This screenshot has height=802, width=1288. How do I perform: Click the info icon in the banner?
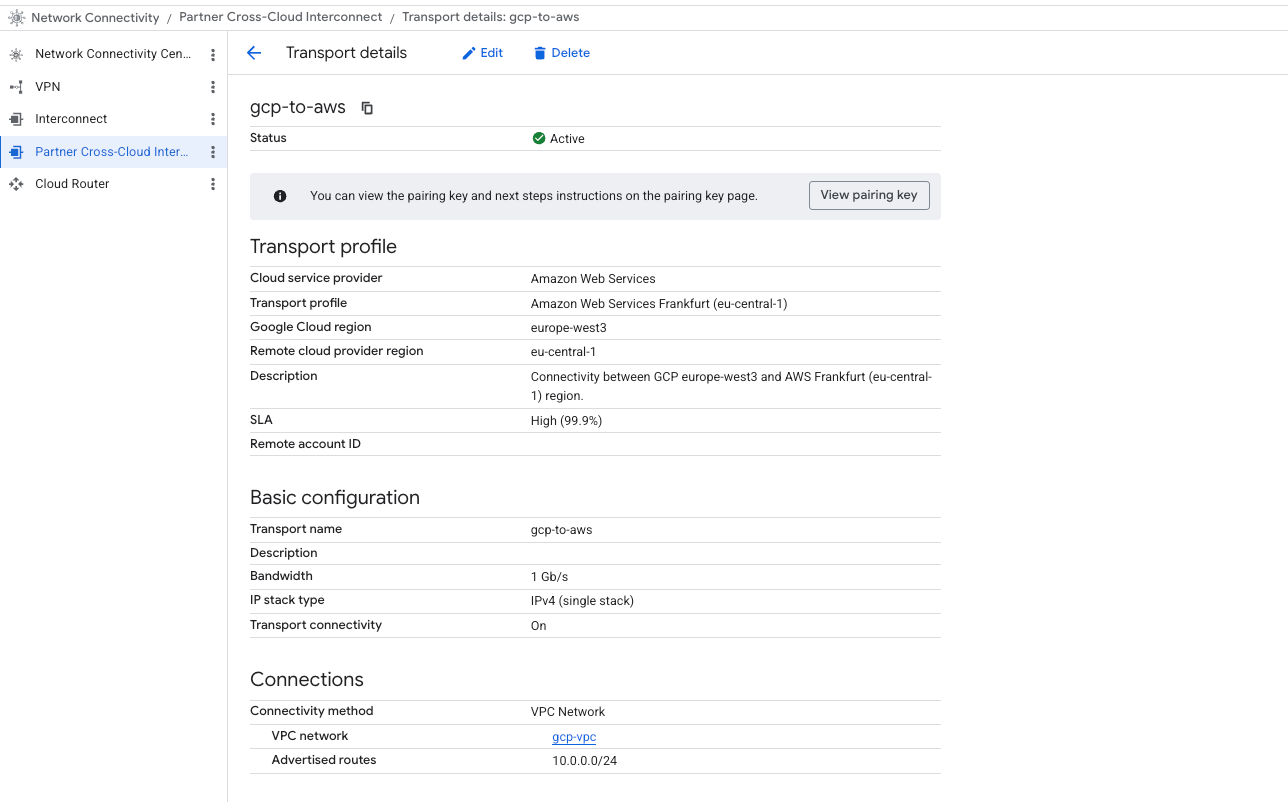tap(280, 196)
